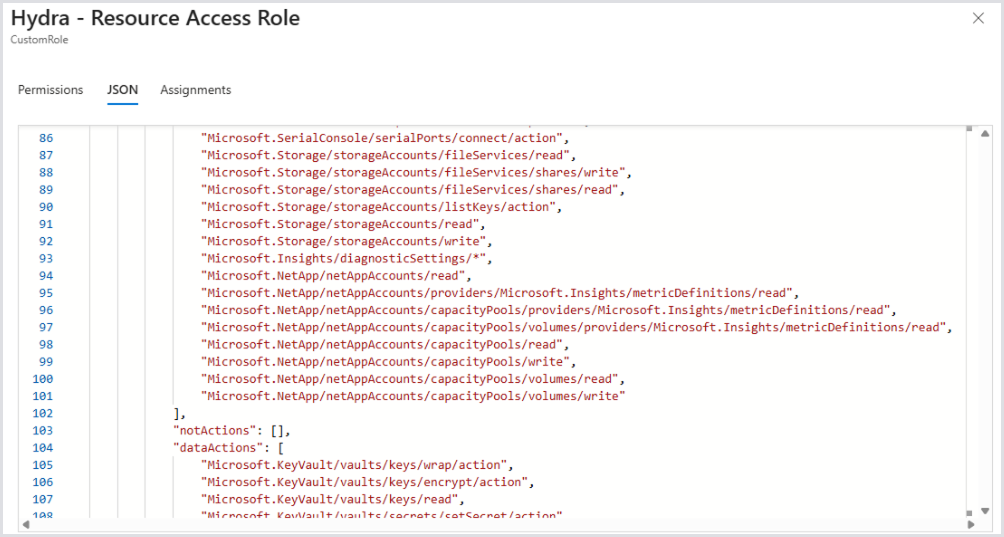Click the storageAccounts/listKeys/action line
Viewport: 1004px width, 537px height.
[x=378, y=207]
